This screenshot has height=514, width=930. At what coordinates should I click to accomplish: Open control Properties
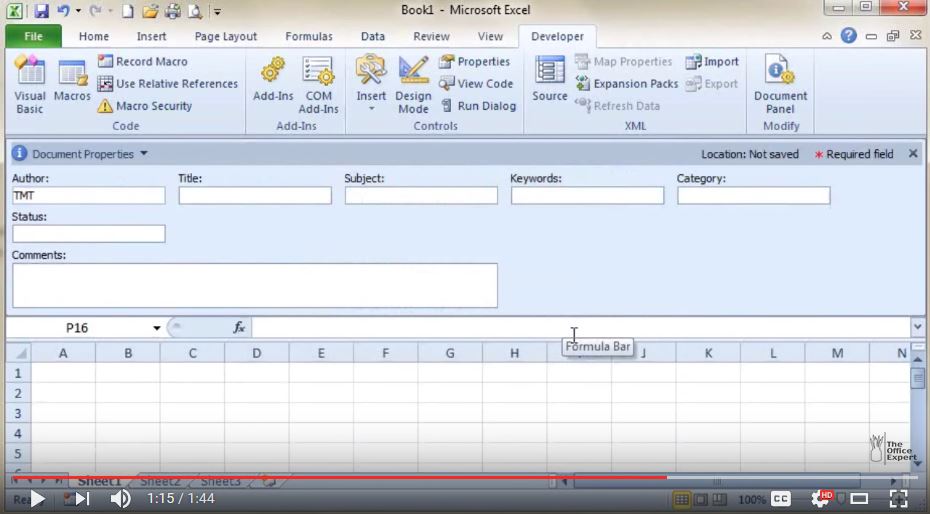[x=474, y=61]
